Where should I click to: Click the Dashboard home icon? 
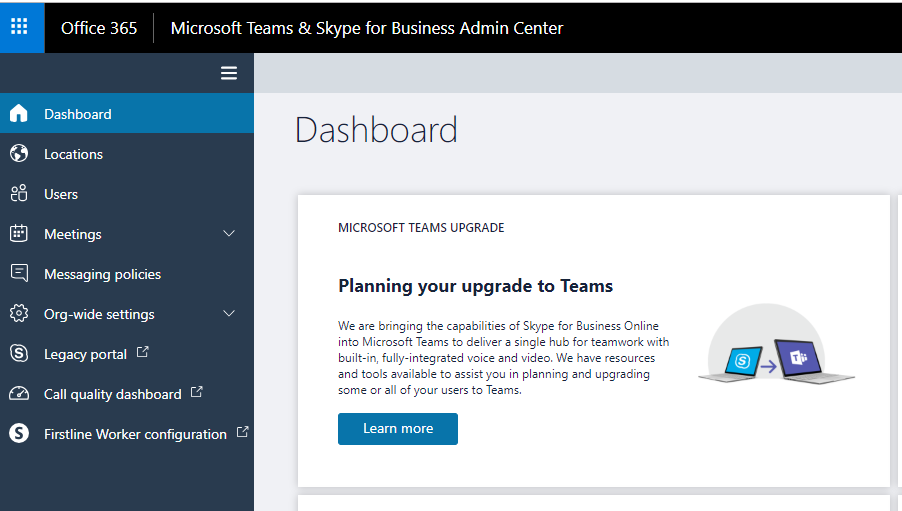18,114
